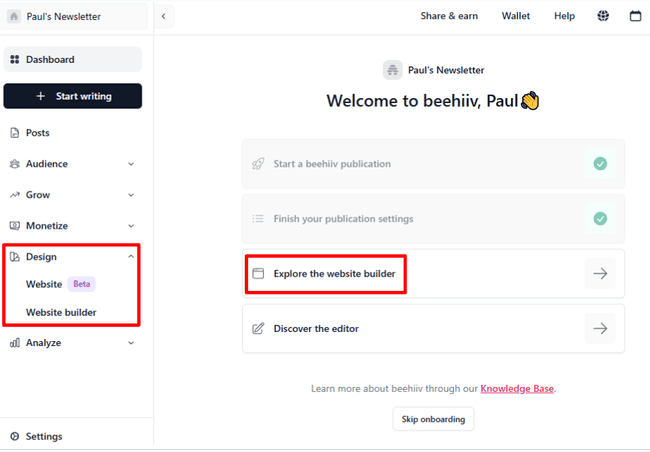Click the browser window icon on Explore the website builder

[258, 273]
